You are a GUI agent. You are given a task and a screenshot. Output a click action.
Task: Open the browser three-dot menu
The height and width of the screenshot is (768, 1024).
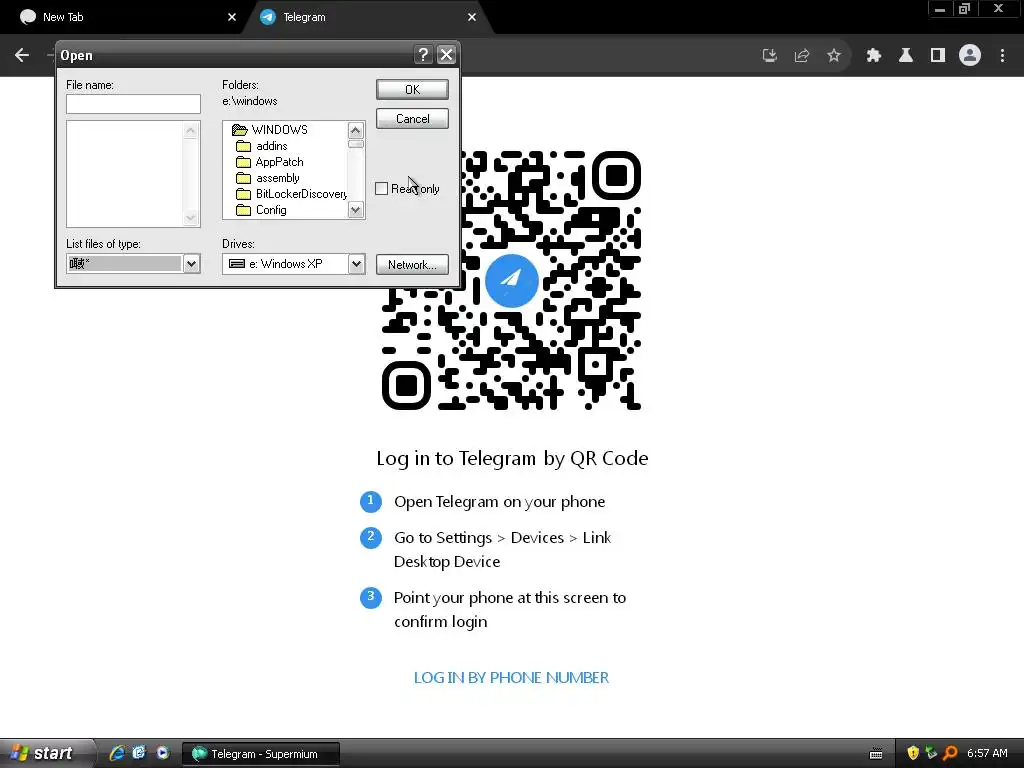[x=1002, y=56]
